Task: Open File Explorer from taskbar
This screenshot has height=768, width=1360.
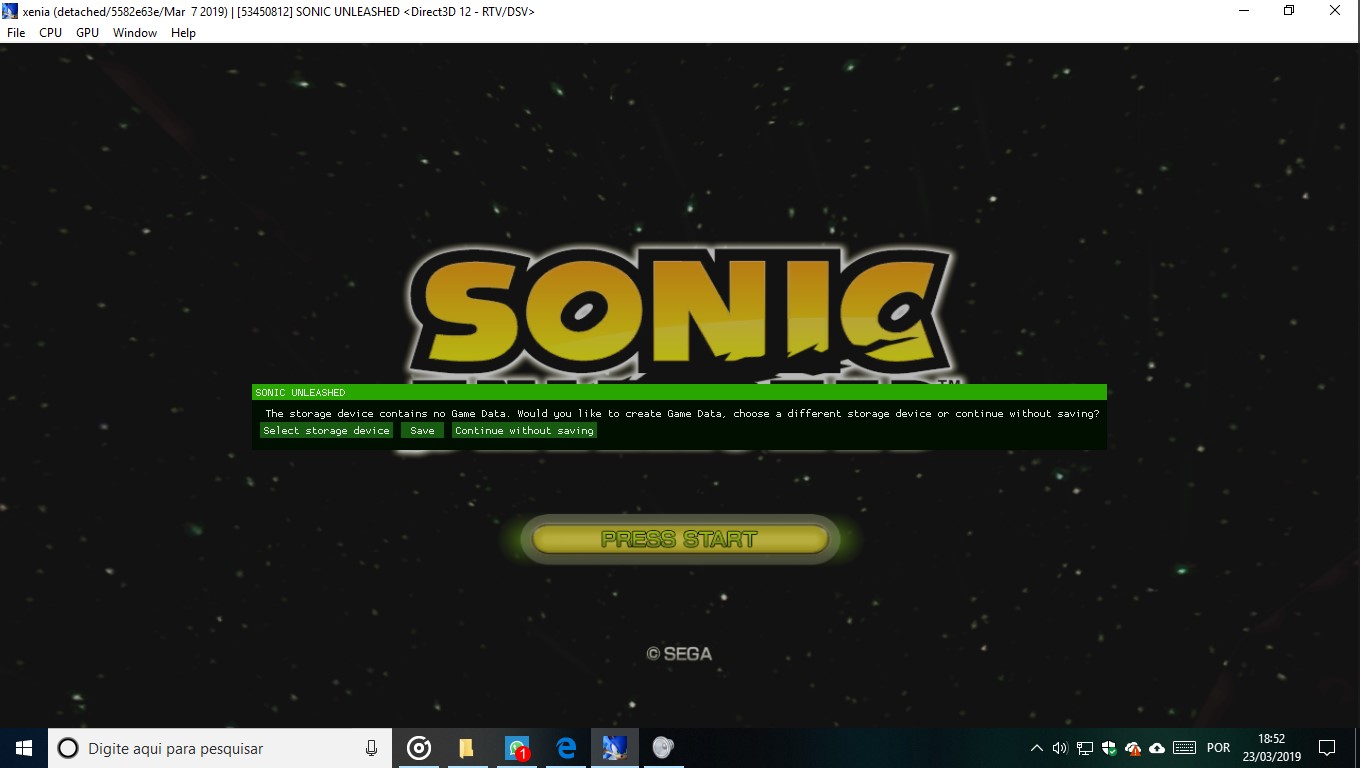Action: (467, 748)
